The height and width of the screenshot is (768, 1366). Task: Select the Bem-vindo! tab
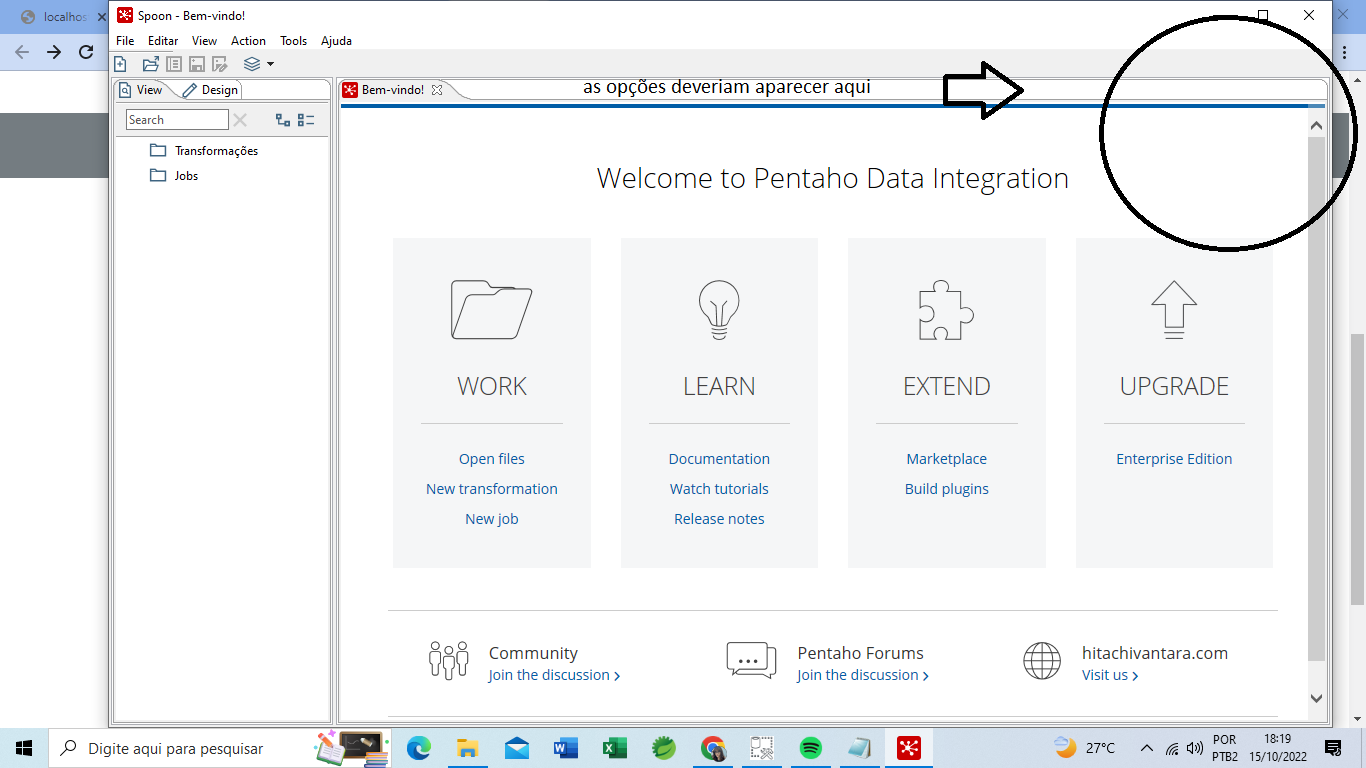(x=392, y=90)
